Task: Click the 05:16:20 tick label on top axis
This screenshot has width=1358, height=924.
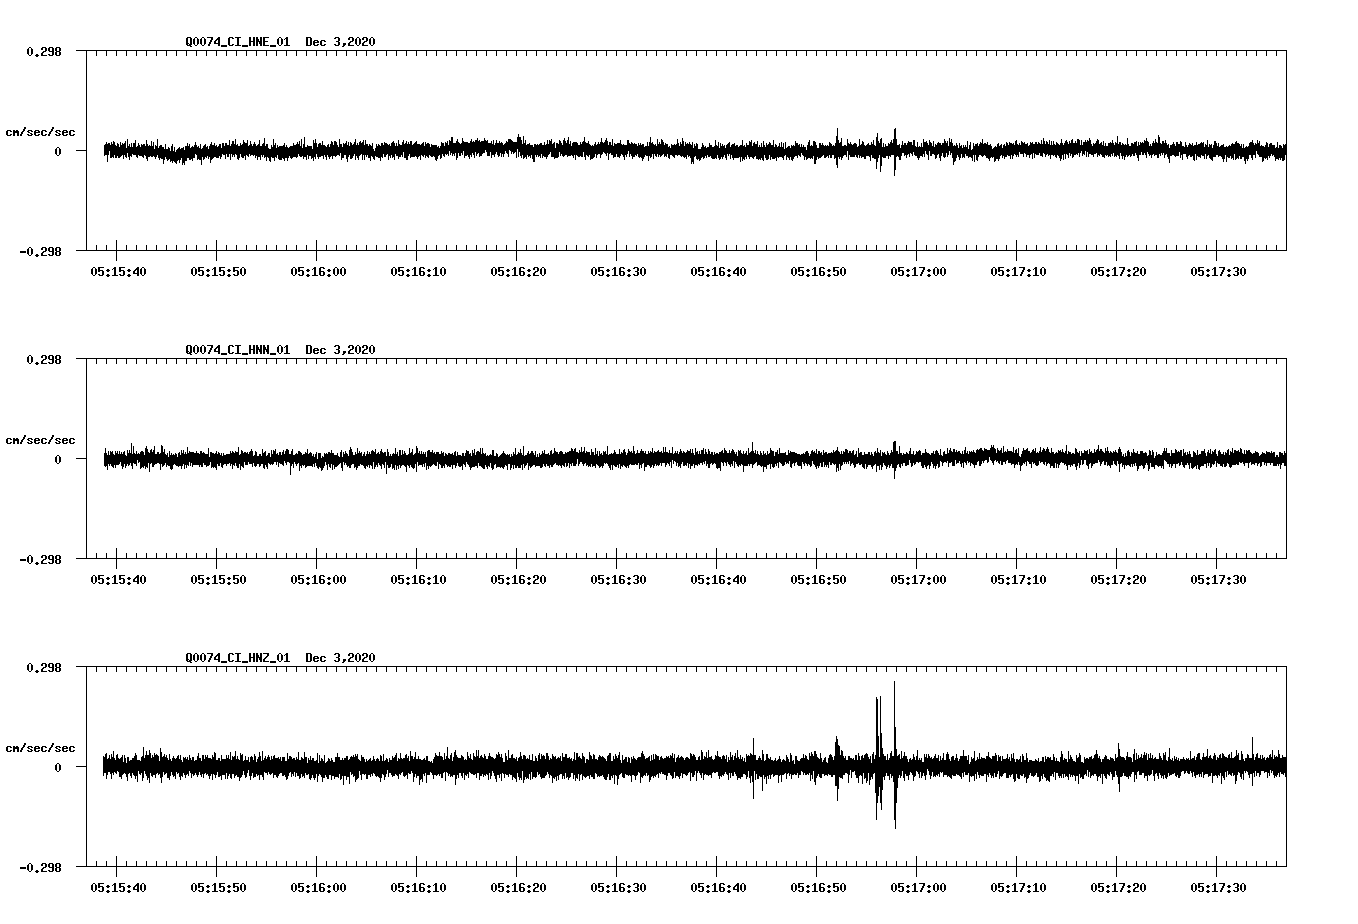Action: (x=520, y=270)
